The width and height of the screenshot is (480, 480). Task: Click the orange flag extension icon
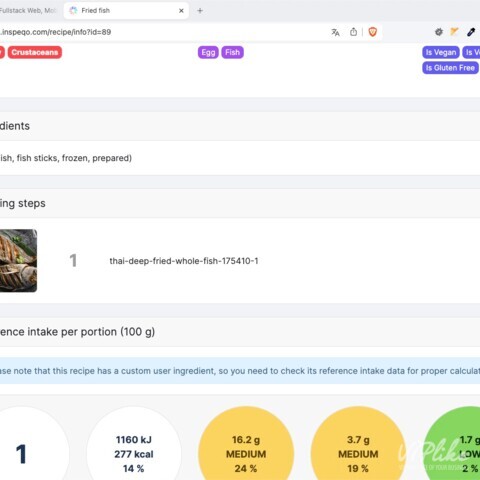454,32
